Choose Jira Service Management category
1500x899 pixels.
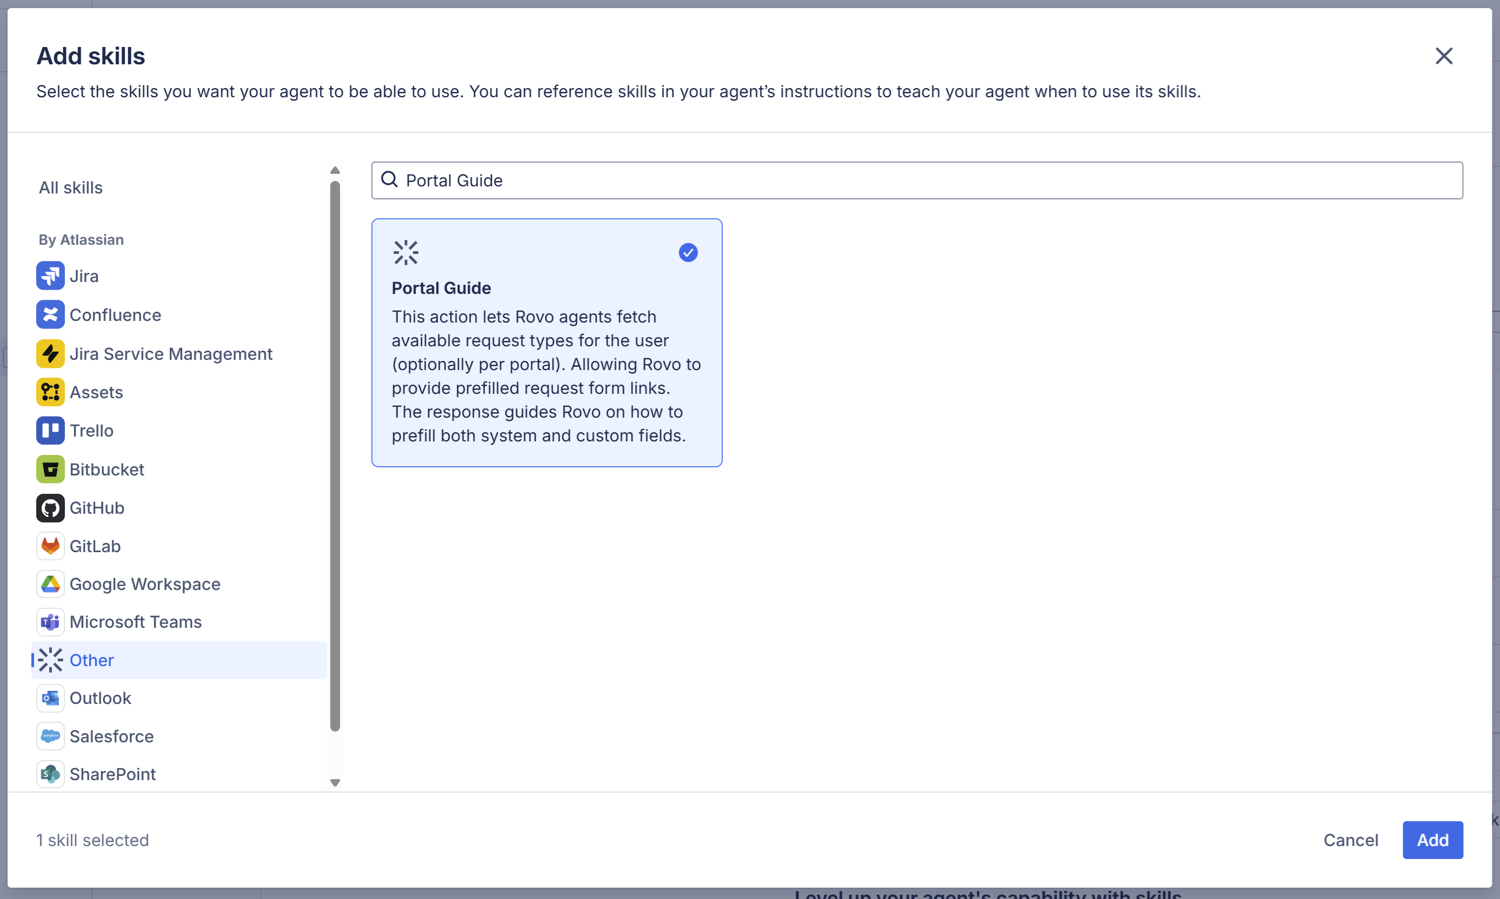click(x=171, y=354)
